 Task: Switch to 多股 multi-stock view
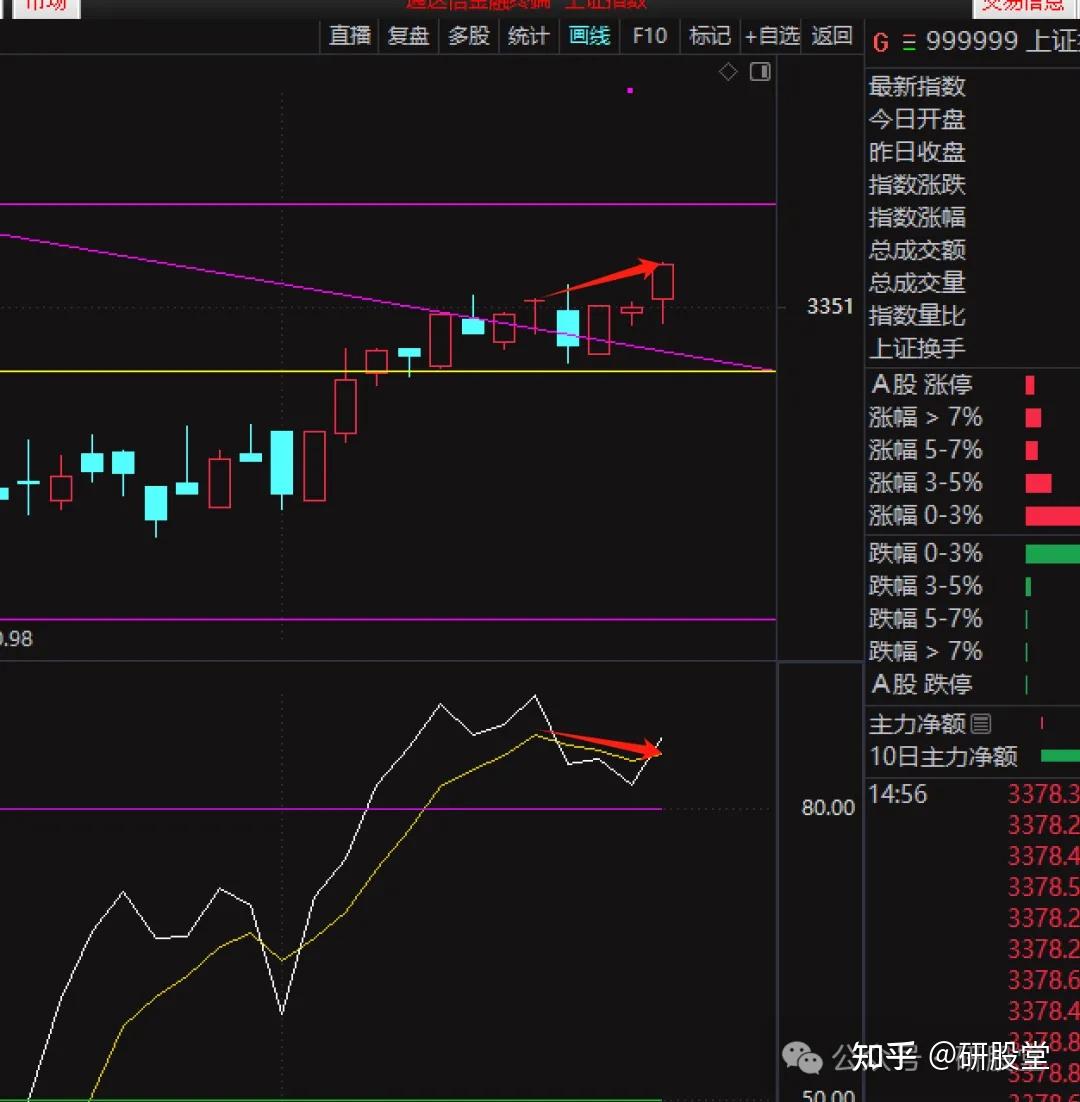click(x=468, y=36)
